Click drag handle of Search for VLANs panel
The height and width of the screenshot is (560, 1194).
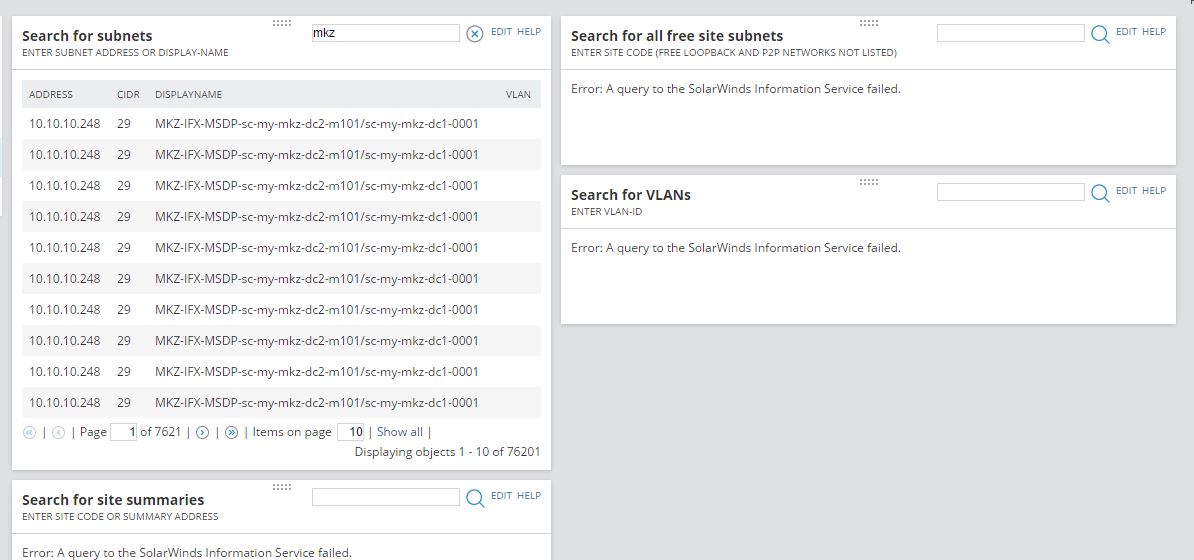click(x=868, y=182)
